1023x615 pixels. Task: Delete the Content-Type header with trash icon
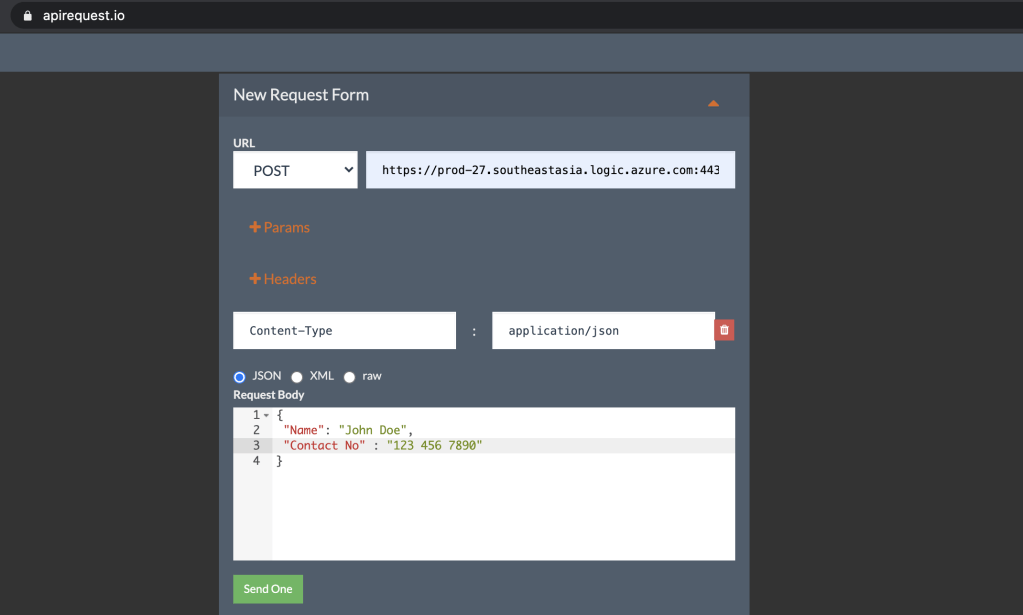[724, 330]
